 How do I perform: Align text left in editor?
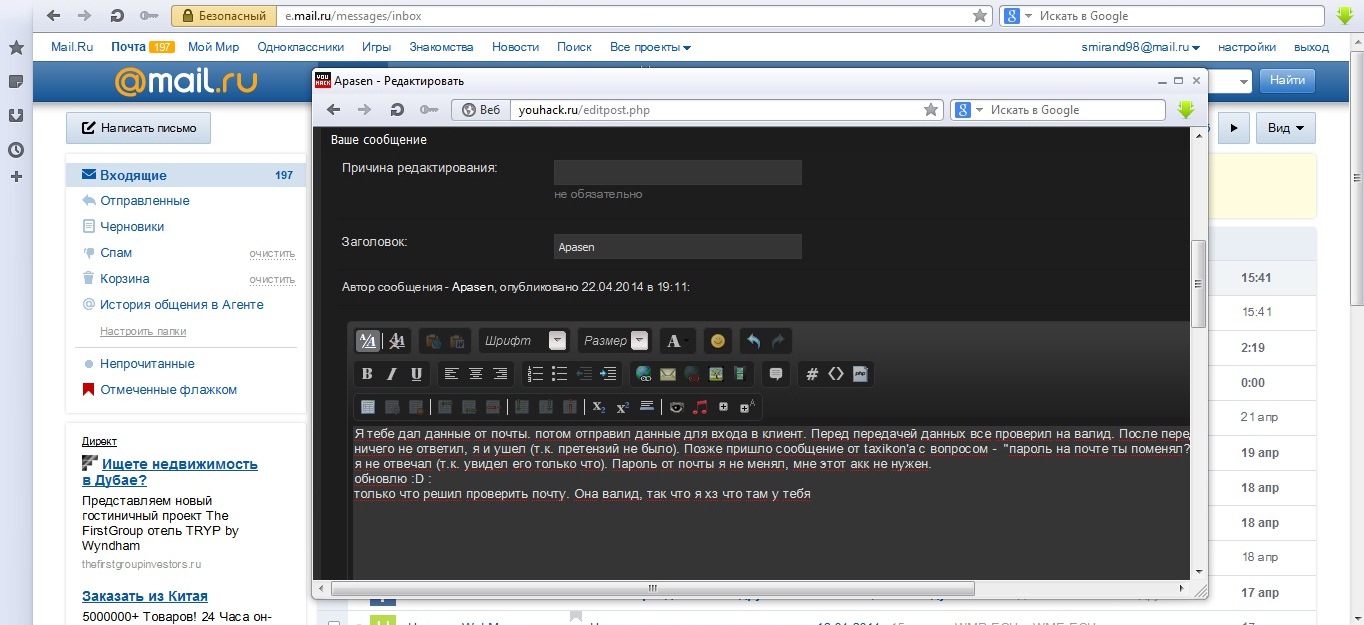[451, 374]
